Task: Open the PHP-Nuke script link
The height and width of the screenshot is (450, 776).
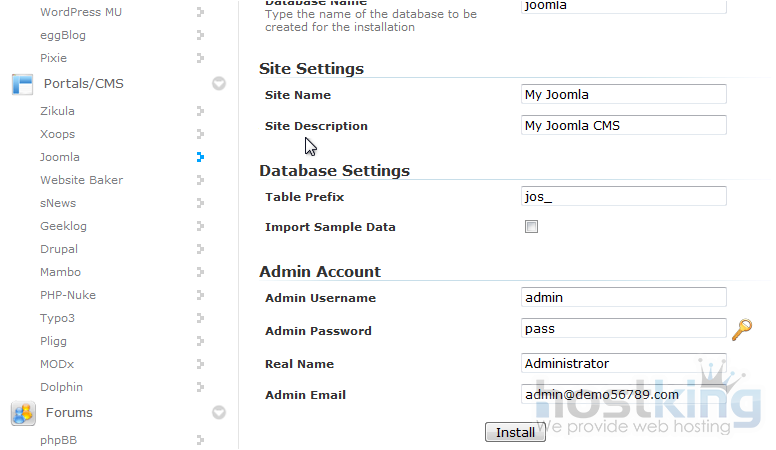Action: (66, 295)
